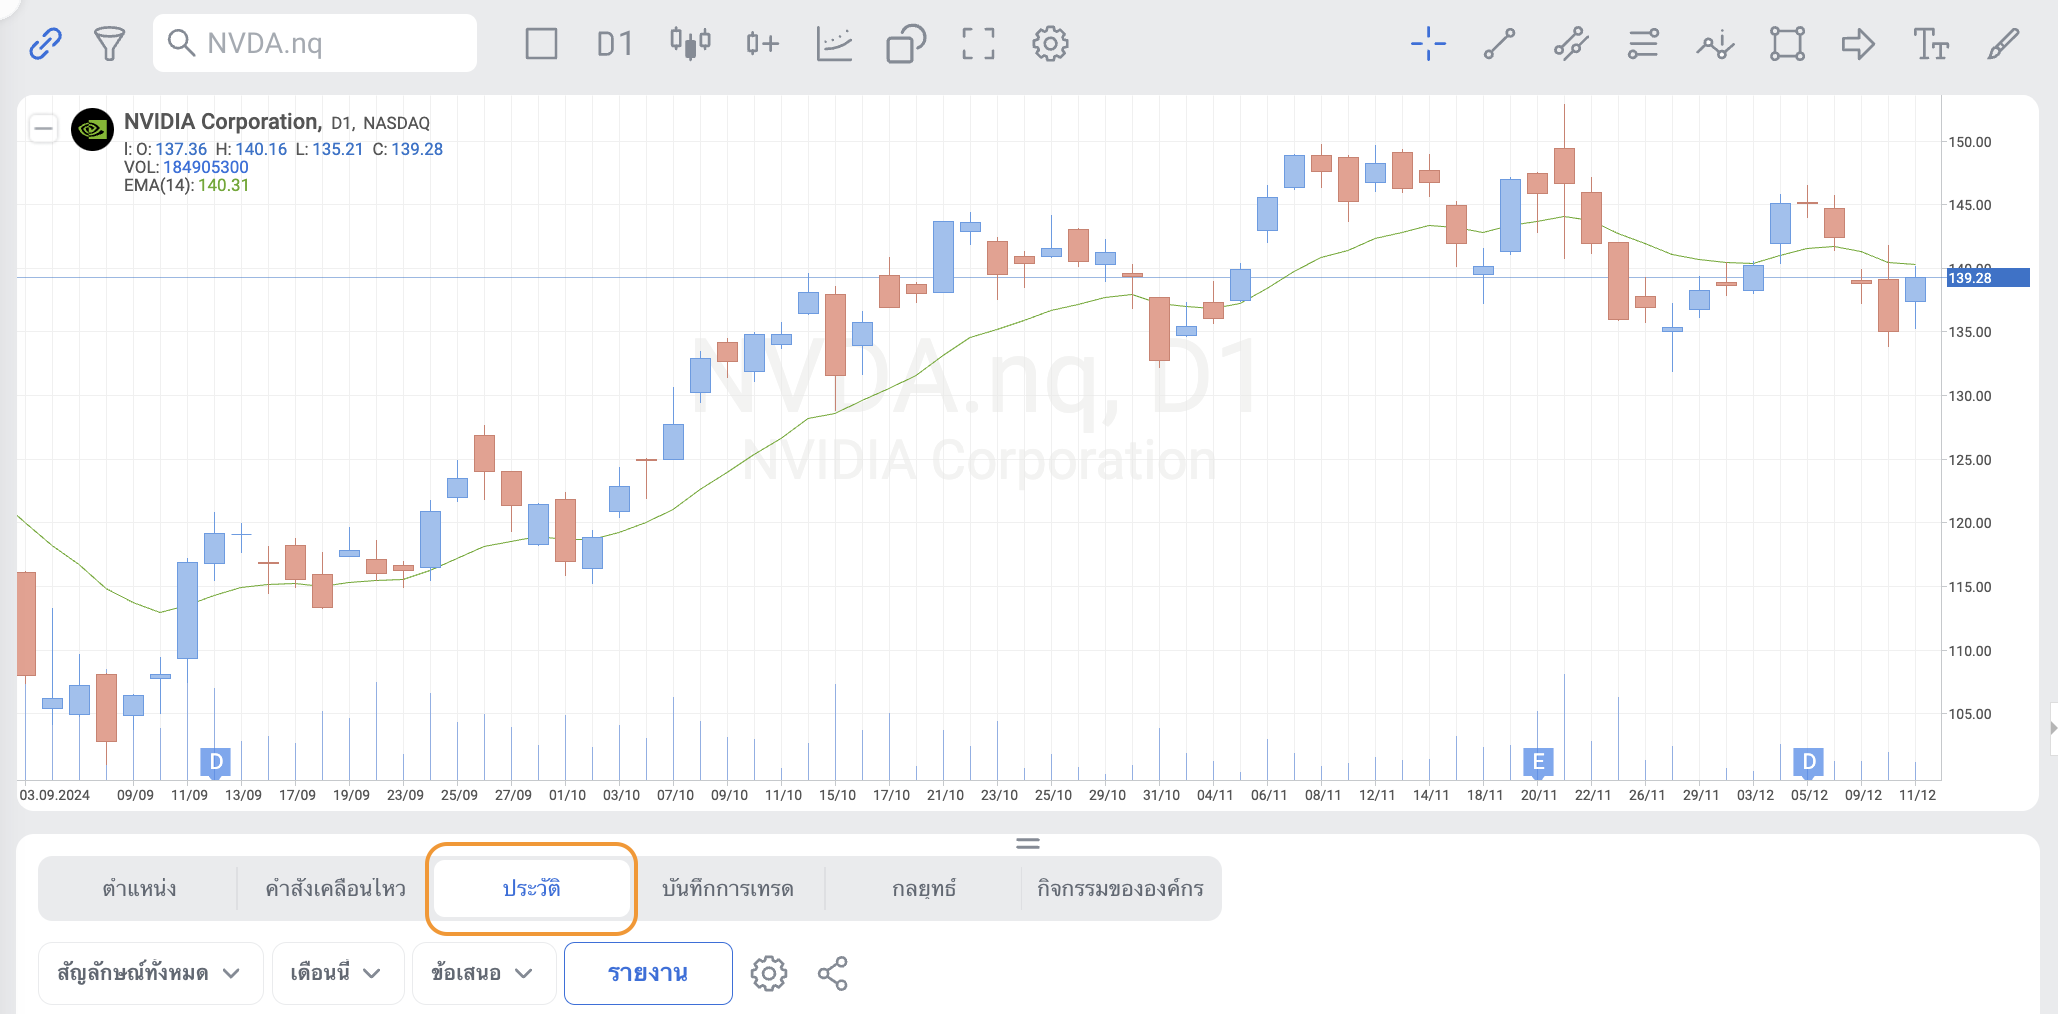This screenshot has height=1014, width=2058.
Task: Click the E earnings marker at 20/11
Action: click(1538, 762)
